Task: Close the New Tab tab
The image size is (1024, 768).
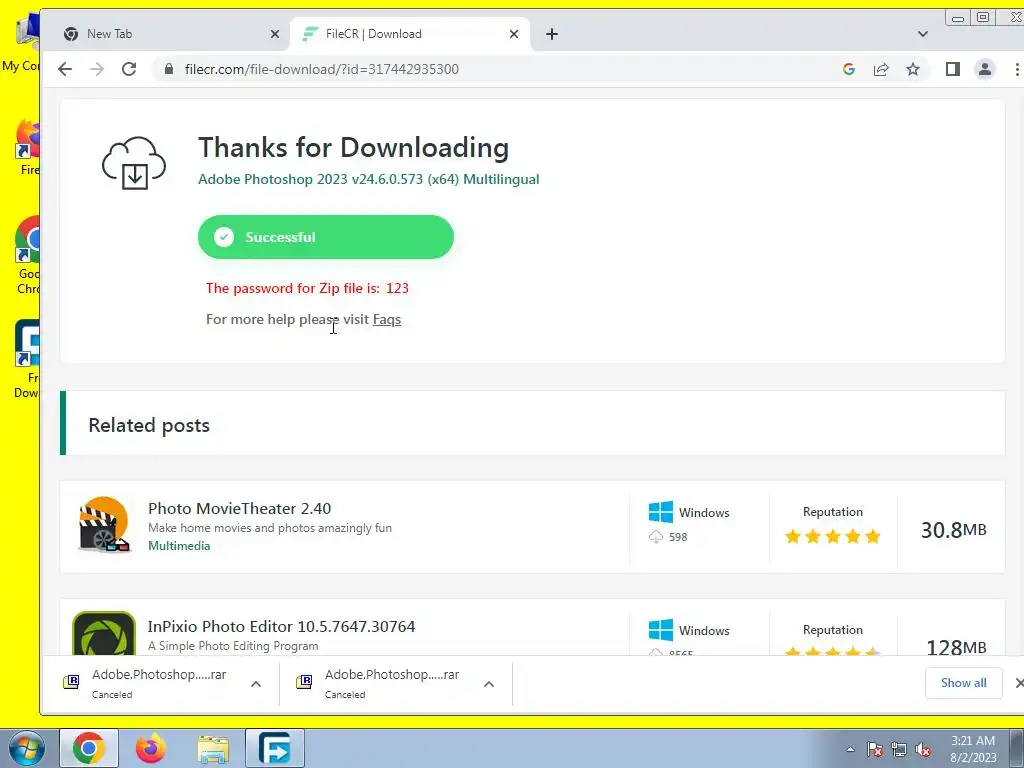Action: coord(275,34)
